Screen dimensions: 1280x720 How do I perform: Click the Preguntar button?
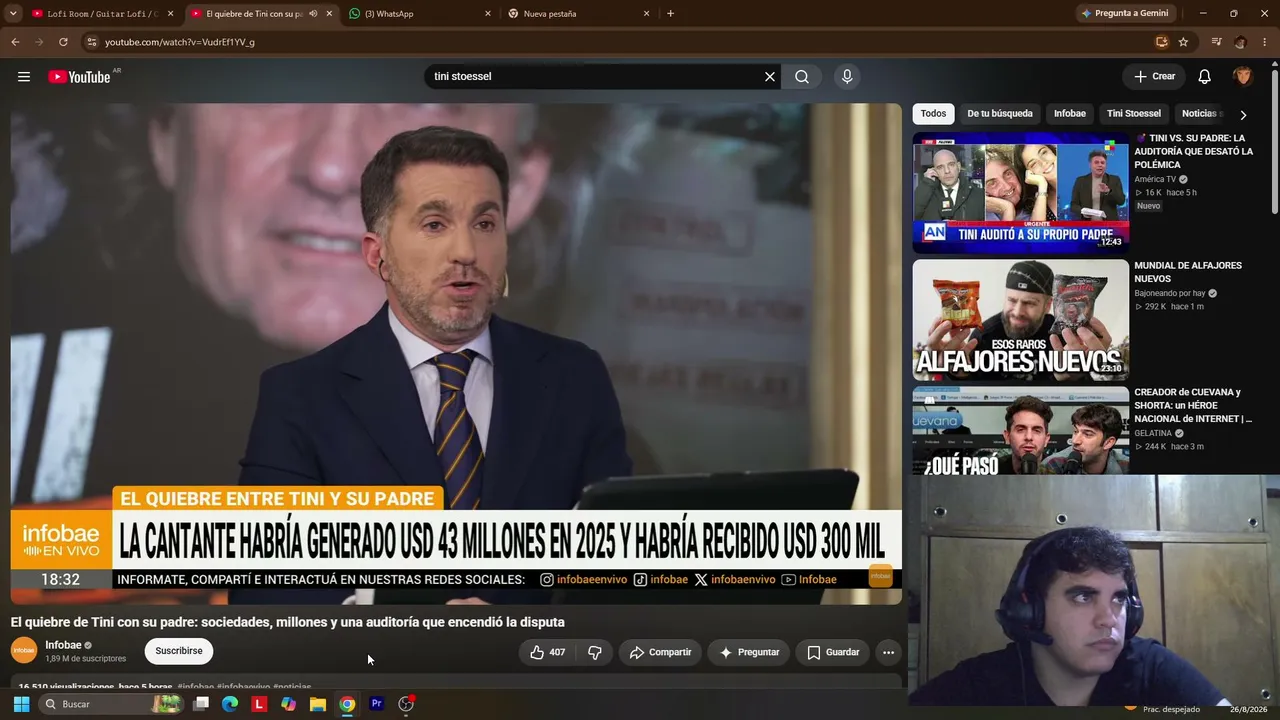click(x=749, y=652)
